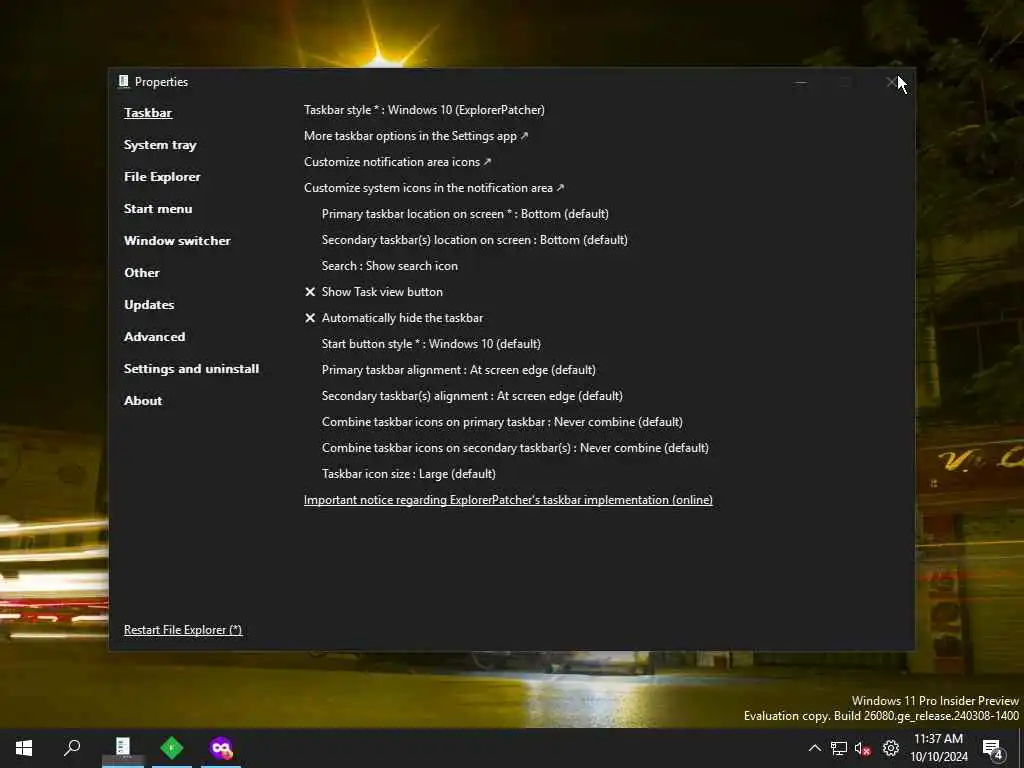Open the Other section
Image resolution: width=1024 pixels, height=768 pixels.
tap(142, 272)
